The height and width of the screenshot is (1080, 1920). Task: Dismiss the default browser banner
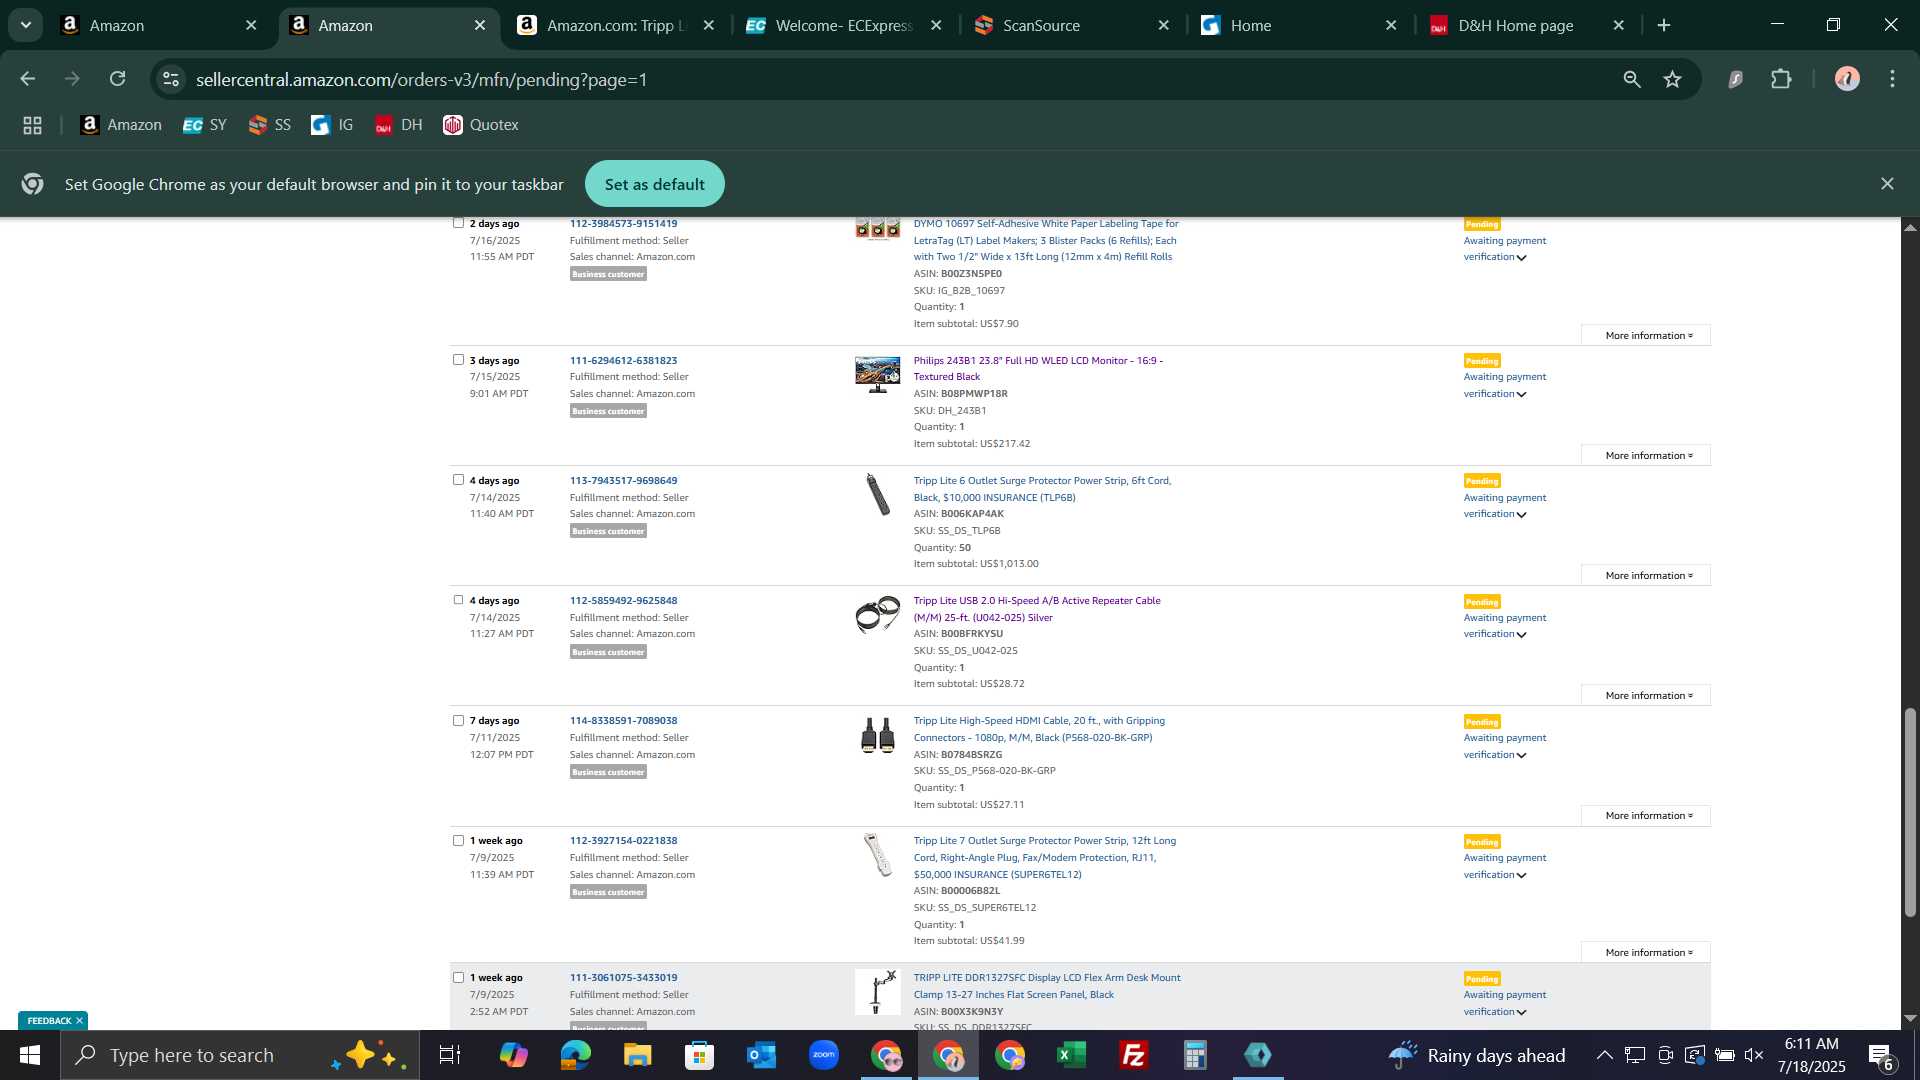[x=1887, y=184]
